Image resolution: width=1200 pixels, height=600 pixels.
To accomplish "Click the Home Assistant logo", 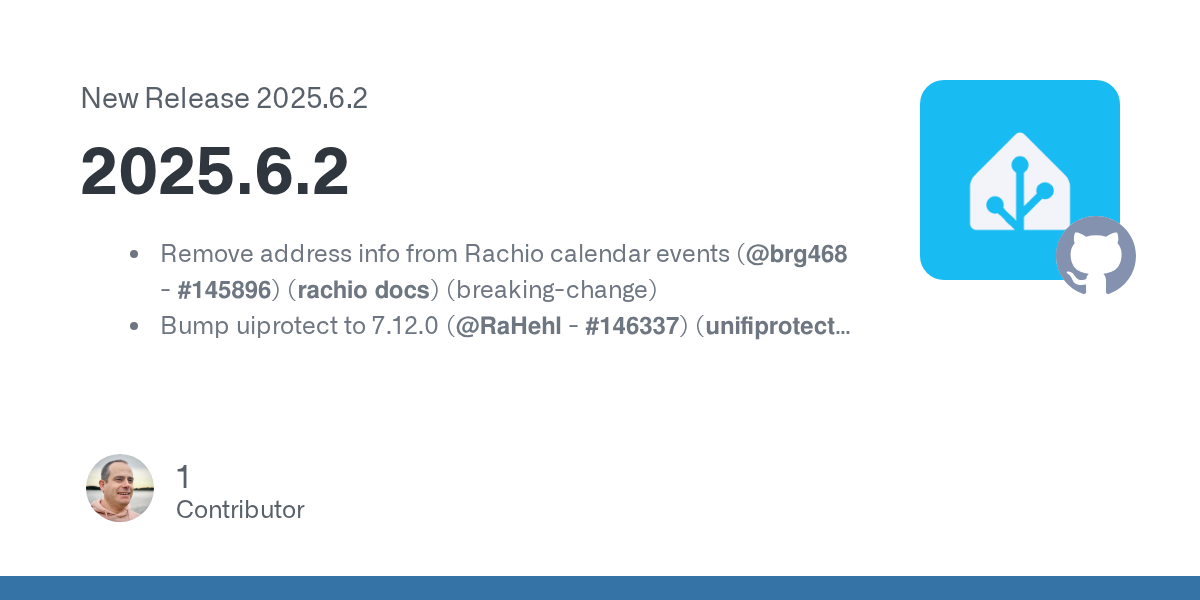I will pos(1018,178).
